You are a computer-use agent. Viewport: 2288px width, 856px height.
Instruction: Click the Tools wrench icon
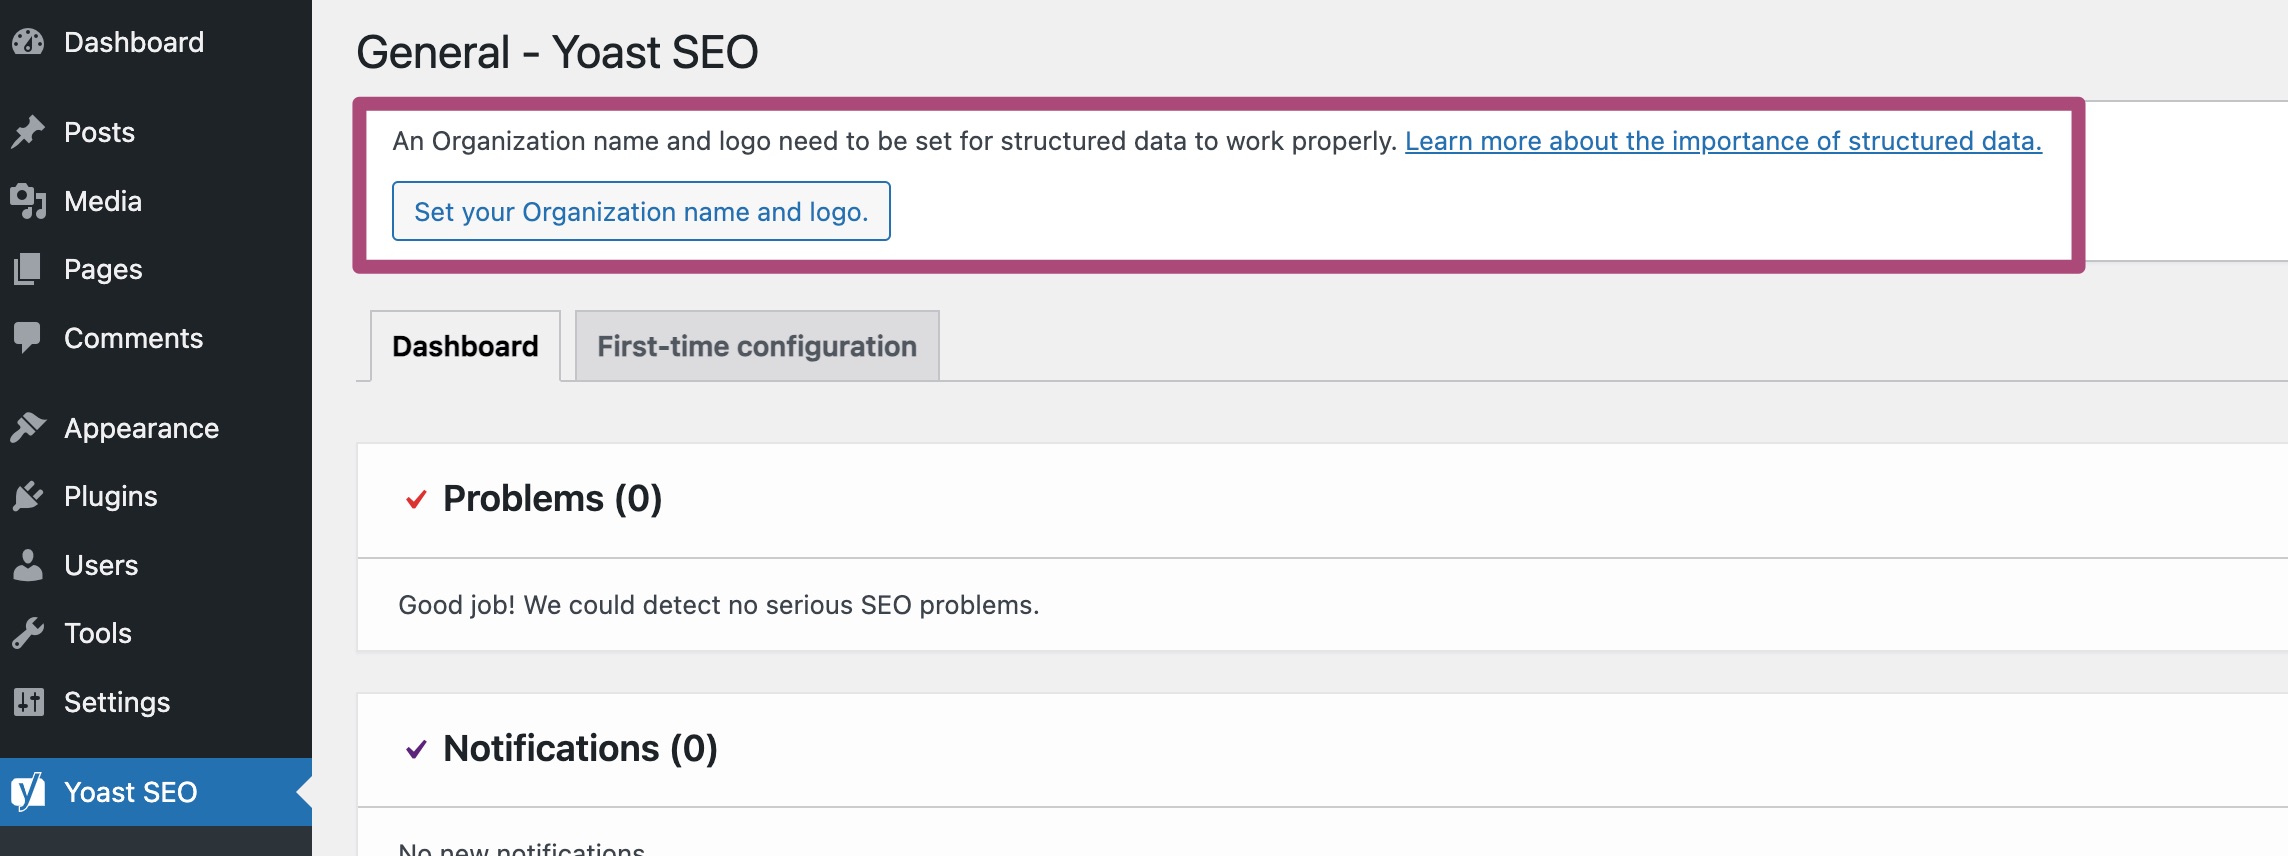(x=28, y=633)
